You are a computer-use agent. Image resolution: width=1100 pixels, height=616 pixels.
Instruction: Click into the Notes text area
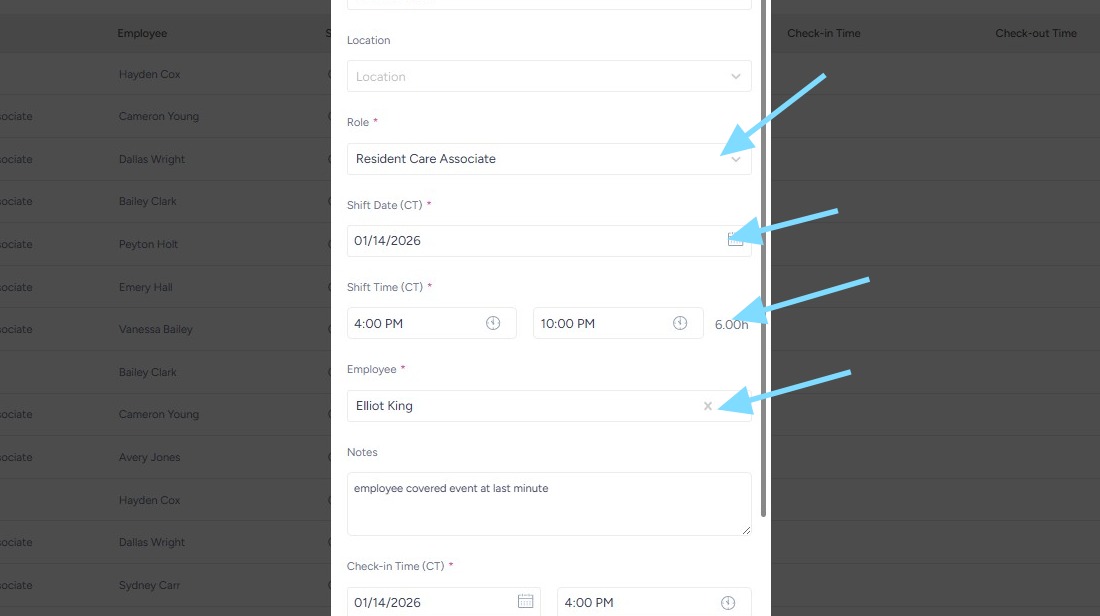point(548,503)
